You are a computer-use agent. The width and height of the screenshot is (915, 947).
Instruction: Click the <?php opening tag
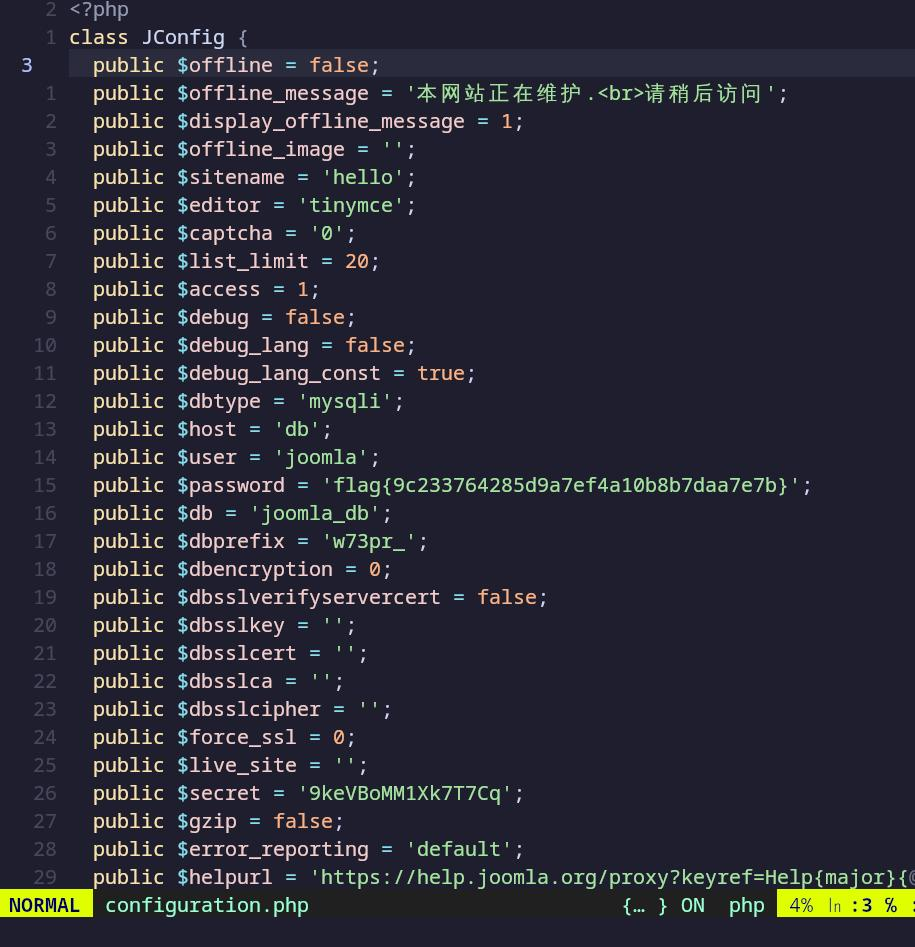[x=99, y=10]
